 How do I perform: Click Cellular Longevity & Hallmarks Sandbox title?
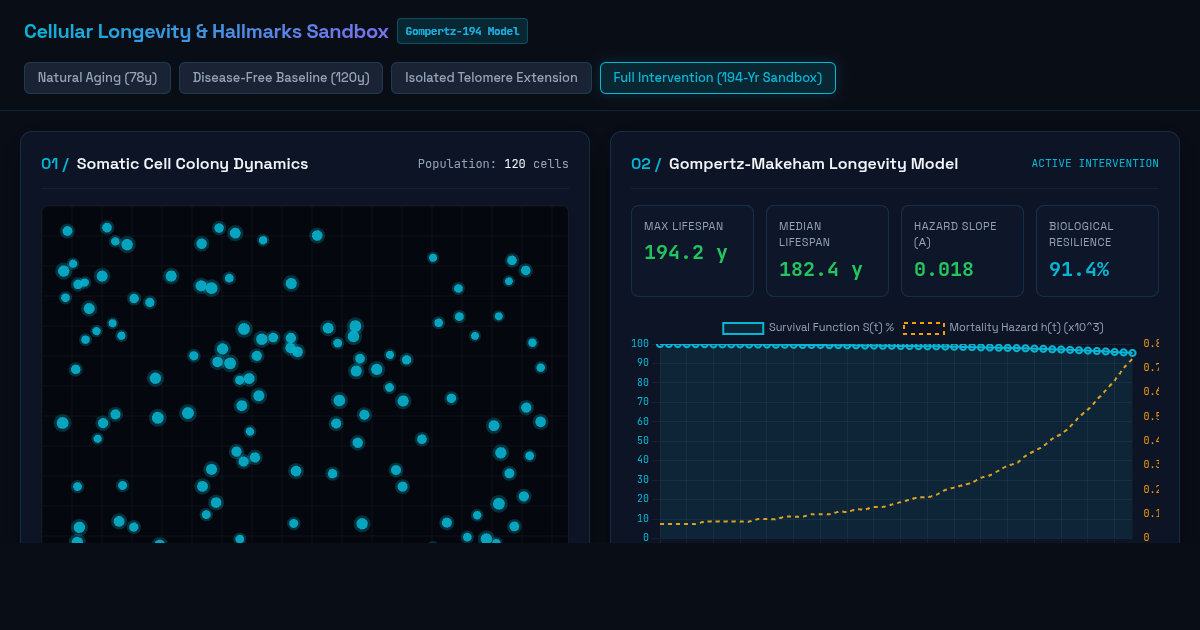pyautogui.click(x=206, y=31)
